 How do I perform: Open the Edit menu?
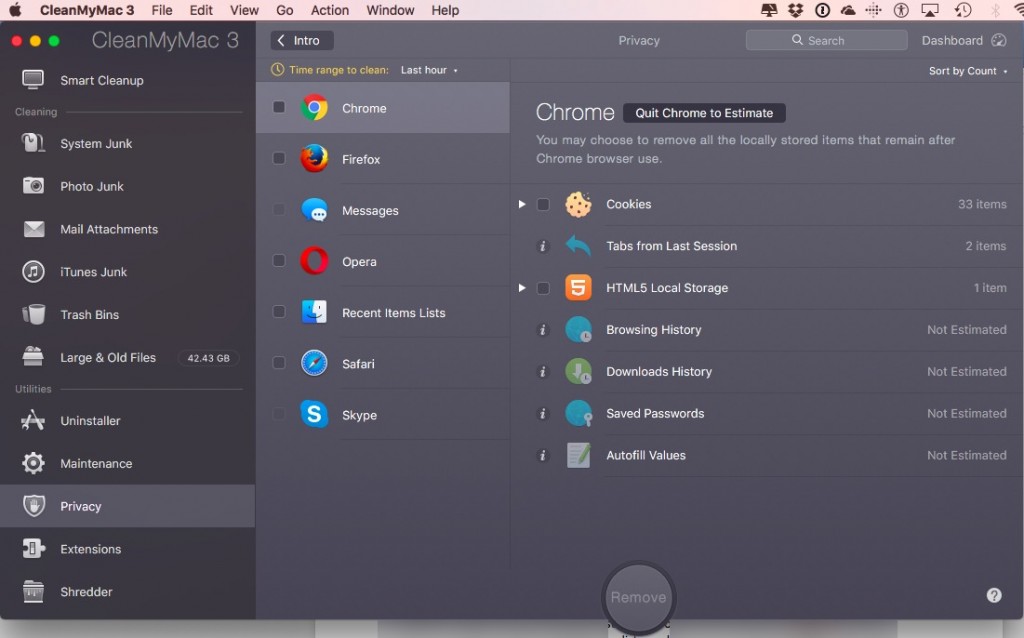click(x=201, y=10)
